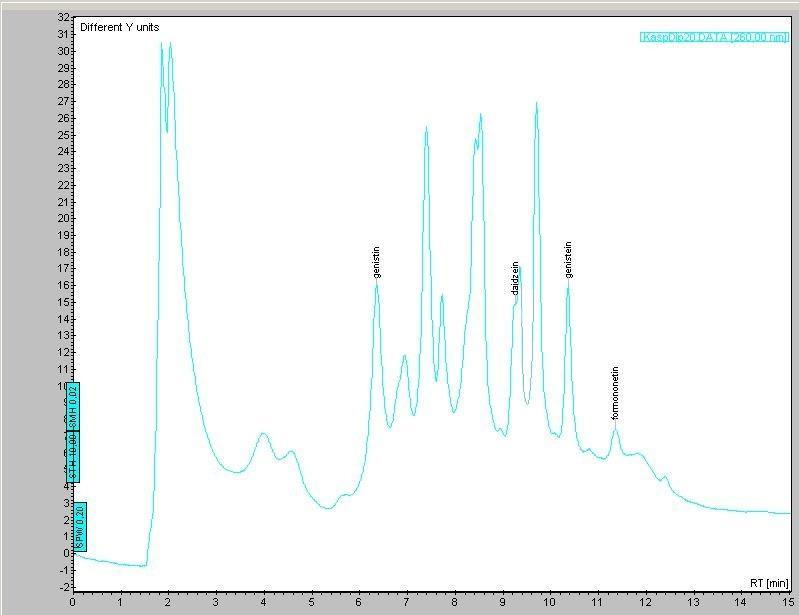Click the SPW 0.20 event marker
This screenshot has width=799, height=615.
coord(80,527)
